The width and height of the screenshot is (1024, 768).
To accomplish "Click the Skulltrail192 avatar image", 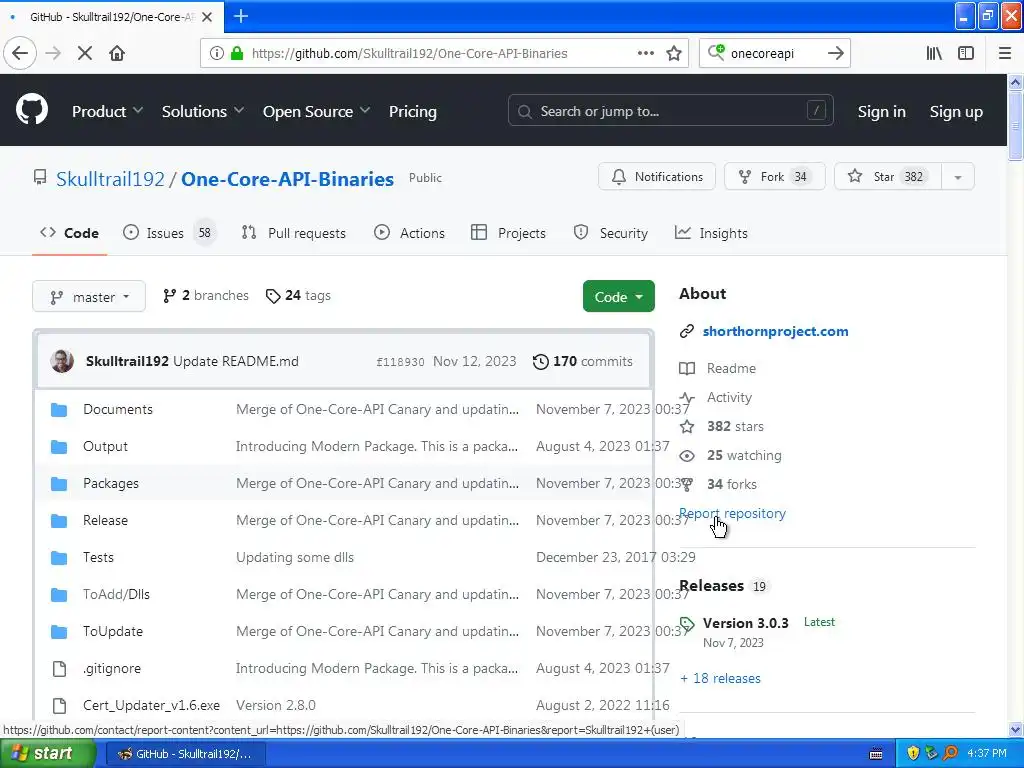I will (x=62, y=361).
